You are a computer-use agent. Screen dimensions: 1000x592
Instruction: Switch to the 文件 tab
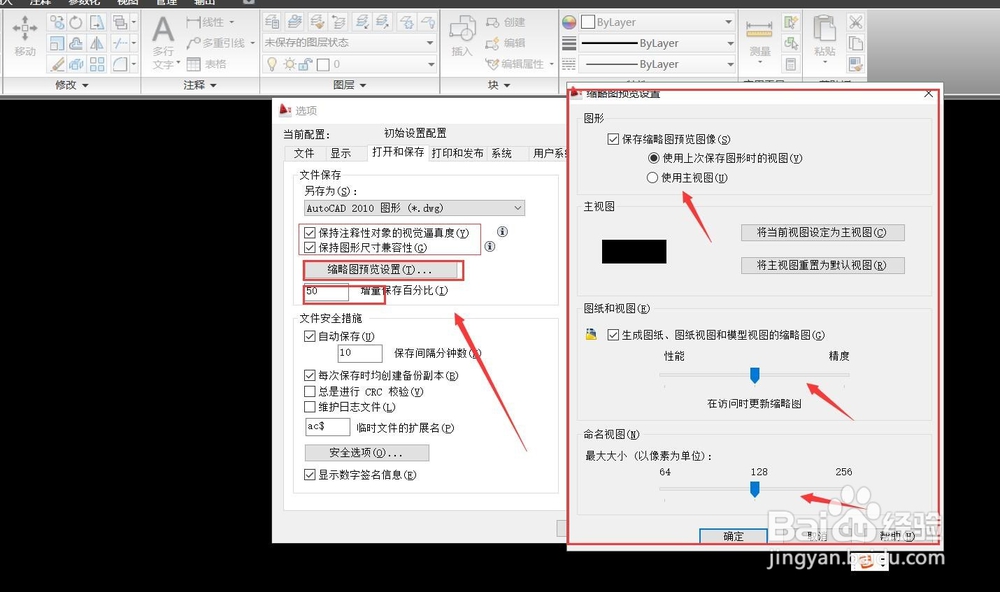coord(304,153)
